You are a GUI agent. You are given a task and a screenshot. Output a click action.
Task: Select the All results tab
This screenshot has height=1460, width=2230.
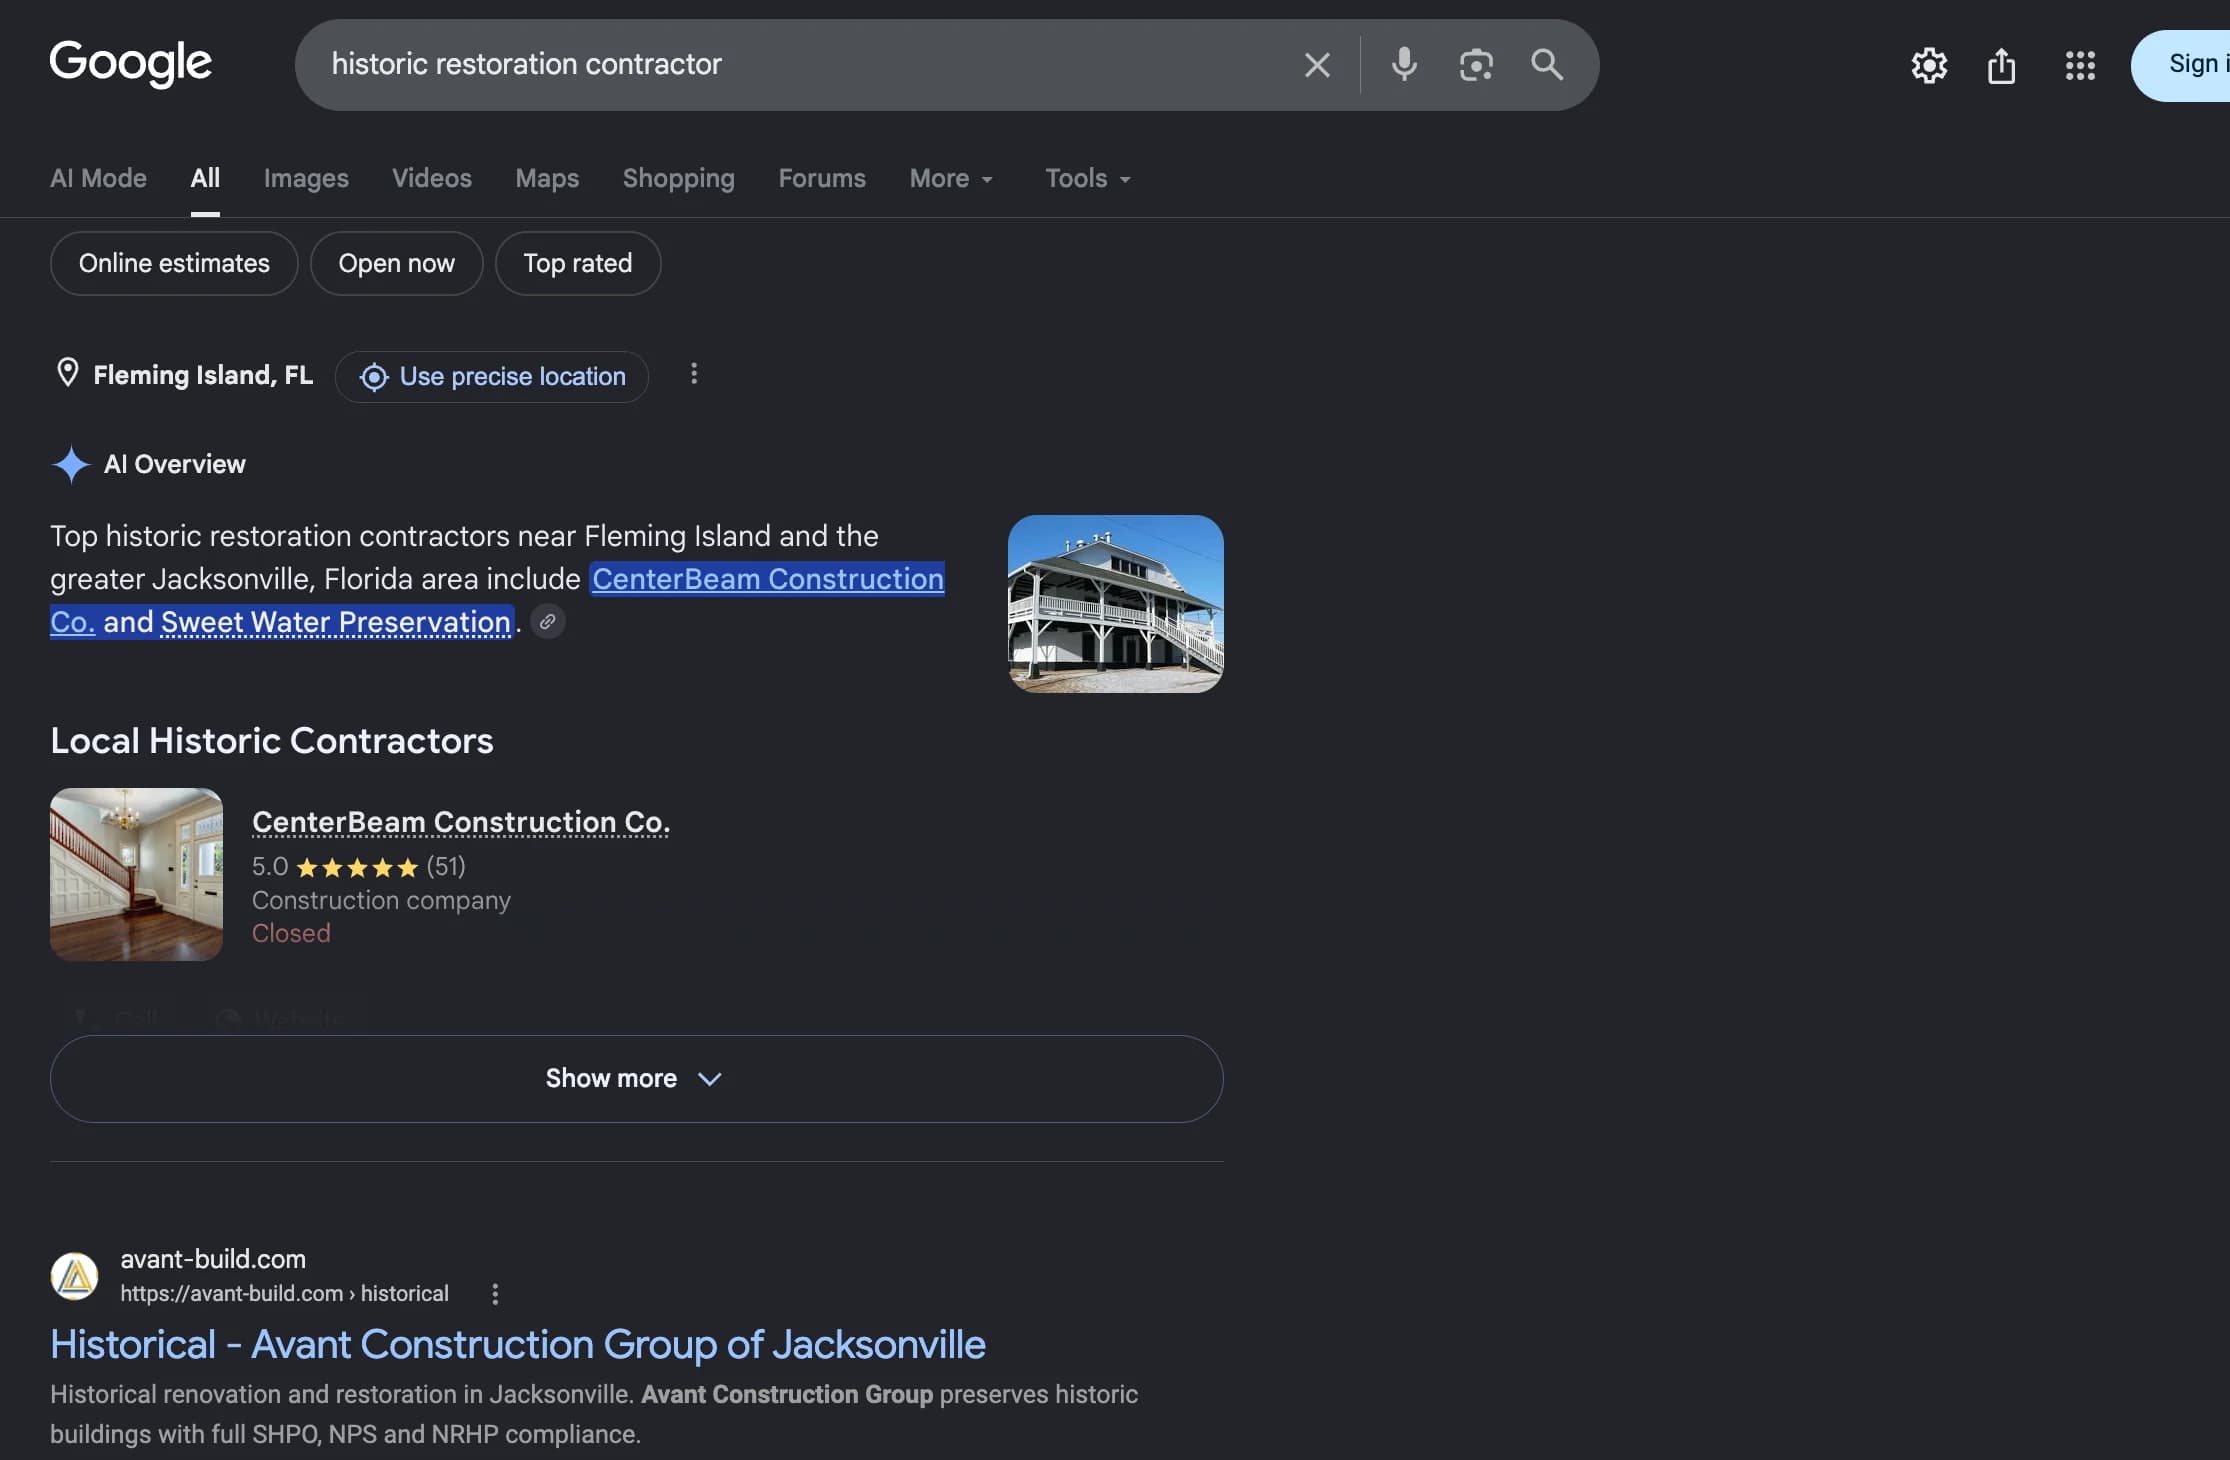[205, 178]
